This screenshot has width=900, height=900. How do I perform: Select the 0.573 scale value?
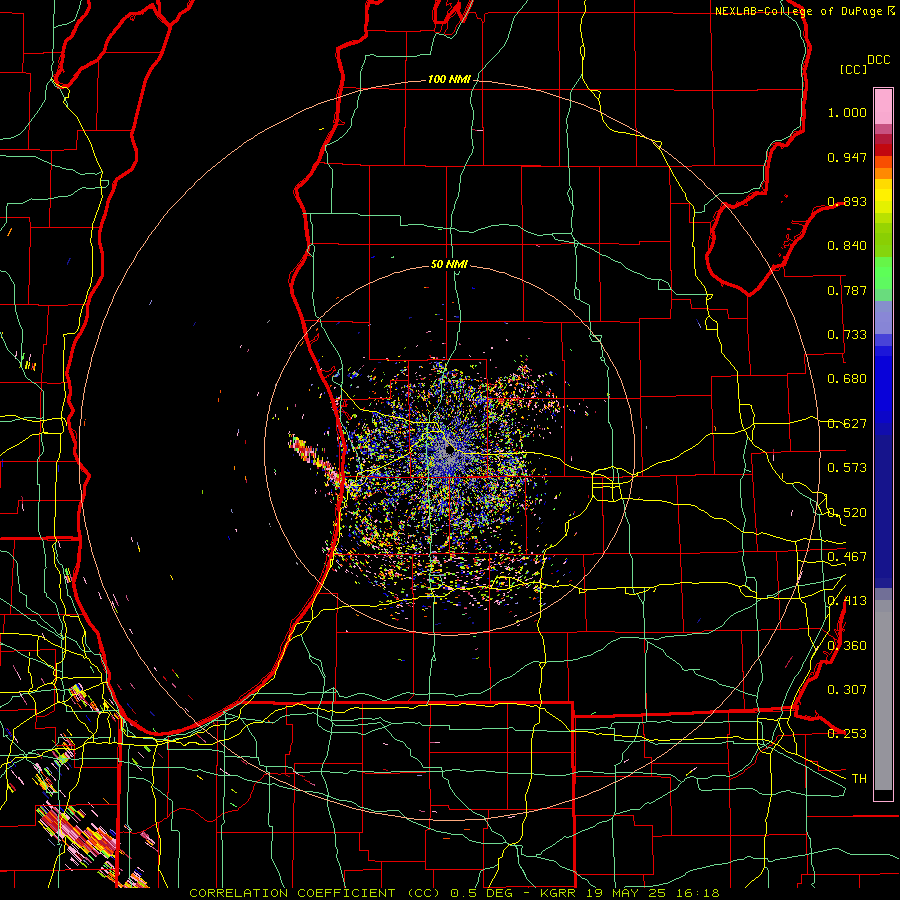point(847,468)
